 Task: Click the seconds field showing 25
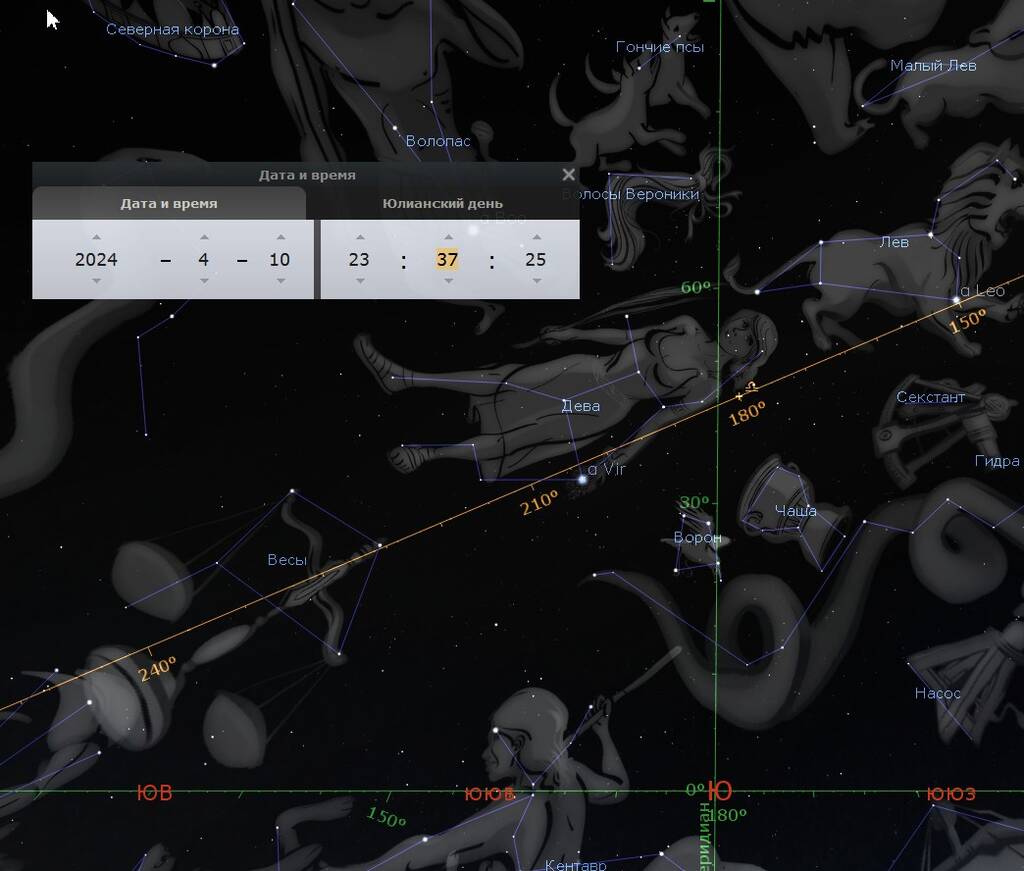[x=536, y=259]
